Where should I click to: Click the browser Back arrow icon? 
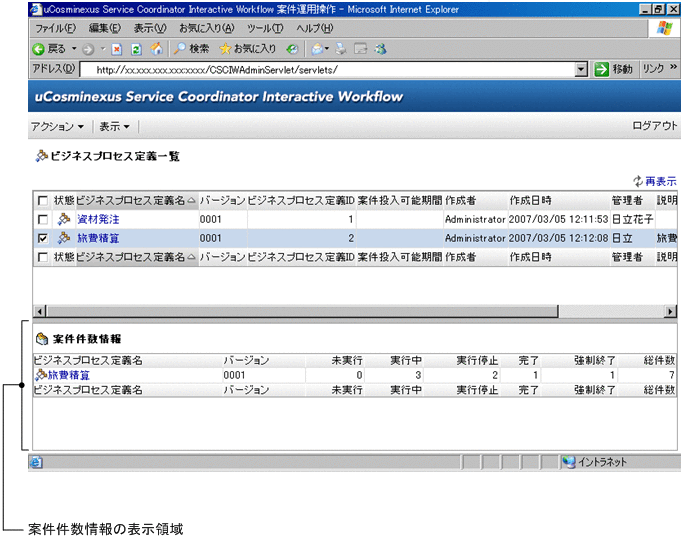click(38, 48)
